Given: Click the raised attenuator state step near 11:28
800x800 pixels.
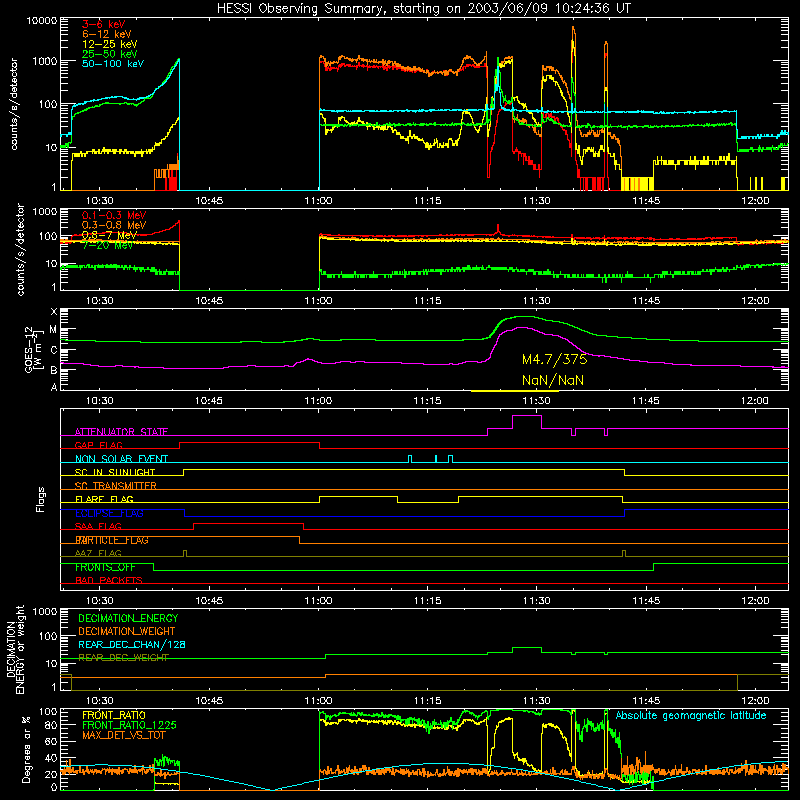Looking at the screenshot, I should [527, 416].
